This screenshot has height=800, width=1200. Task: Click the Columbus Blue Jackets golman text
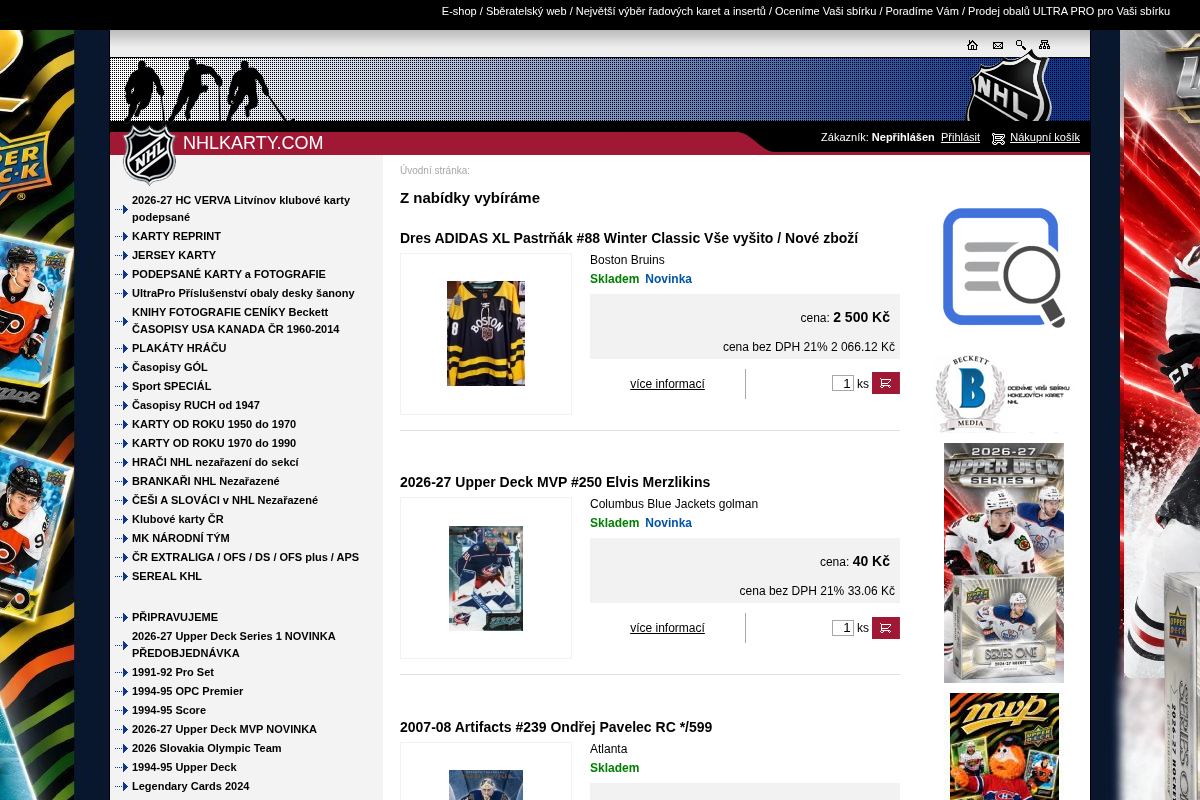point(674,504)
